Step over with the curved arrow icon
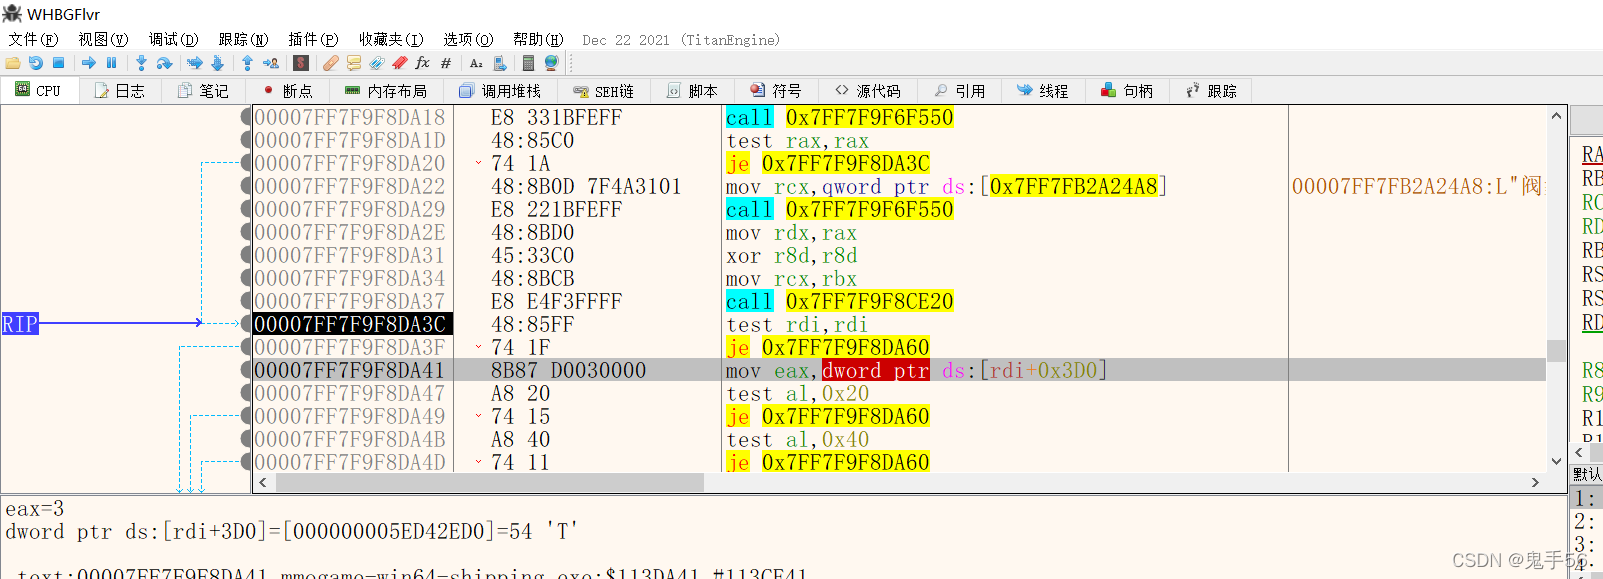The width and height of the screenshot is (1603, 579). pyautogui.click(x=165, y=63)
